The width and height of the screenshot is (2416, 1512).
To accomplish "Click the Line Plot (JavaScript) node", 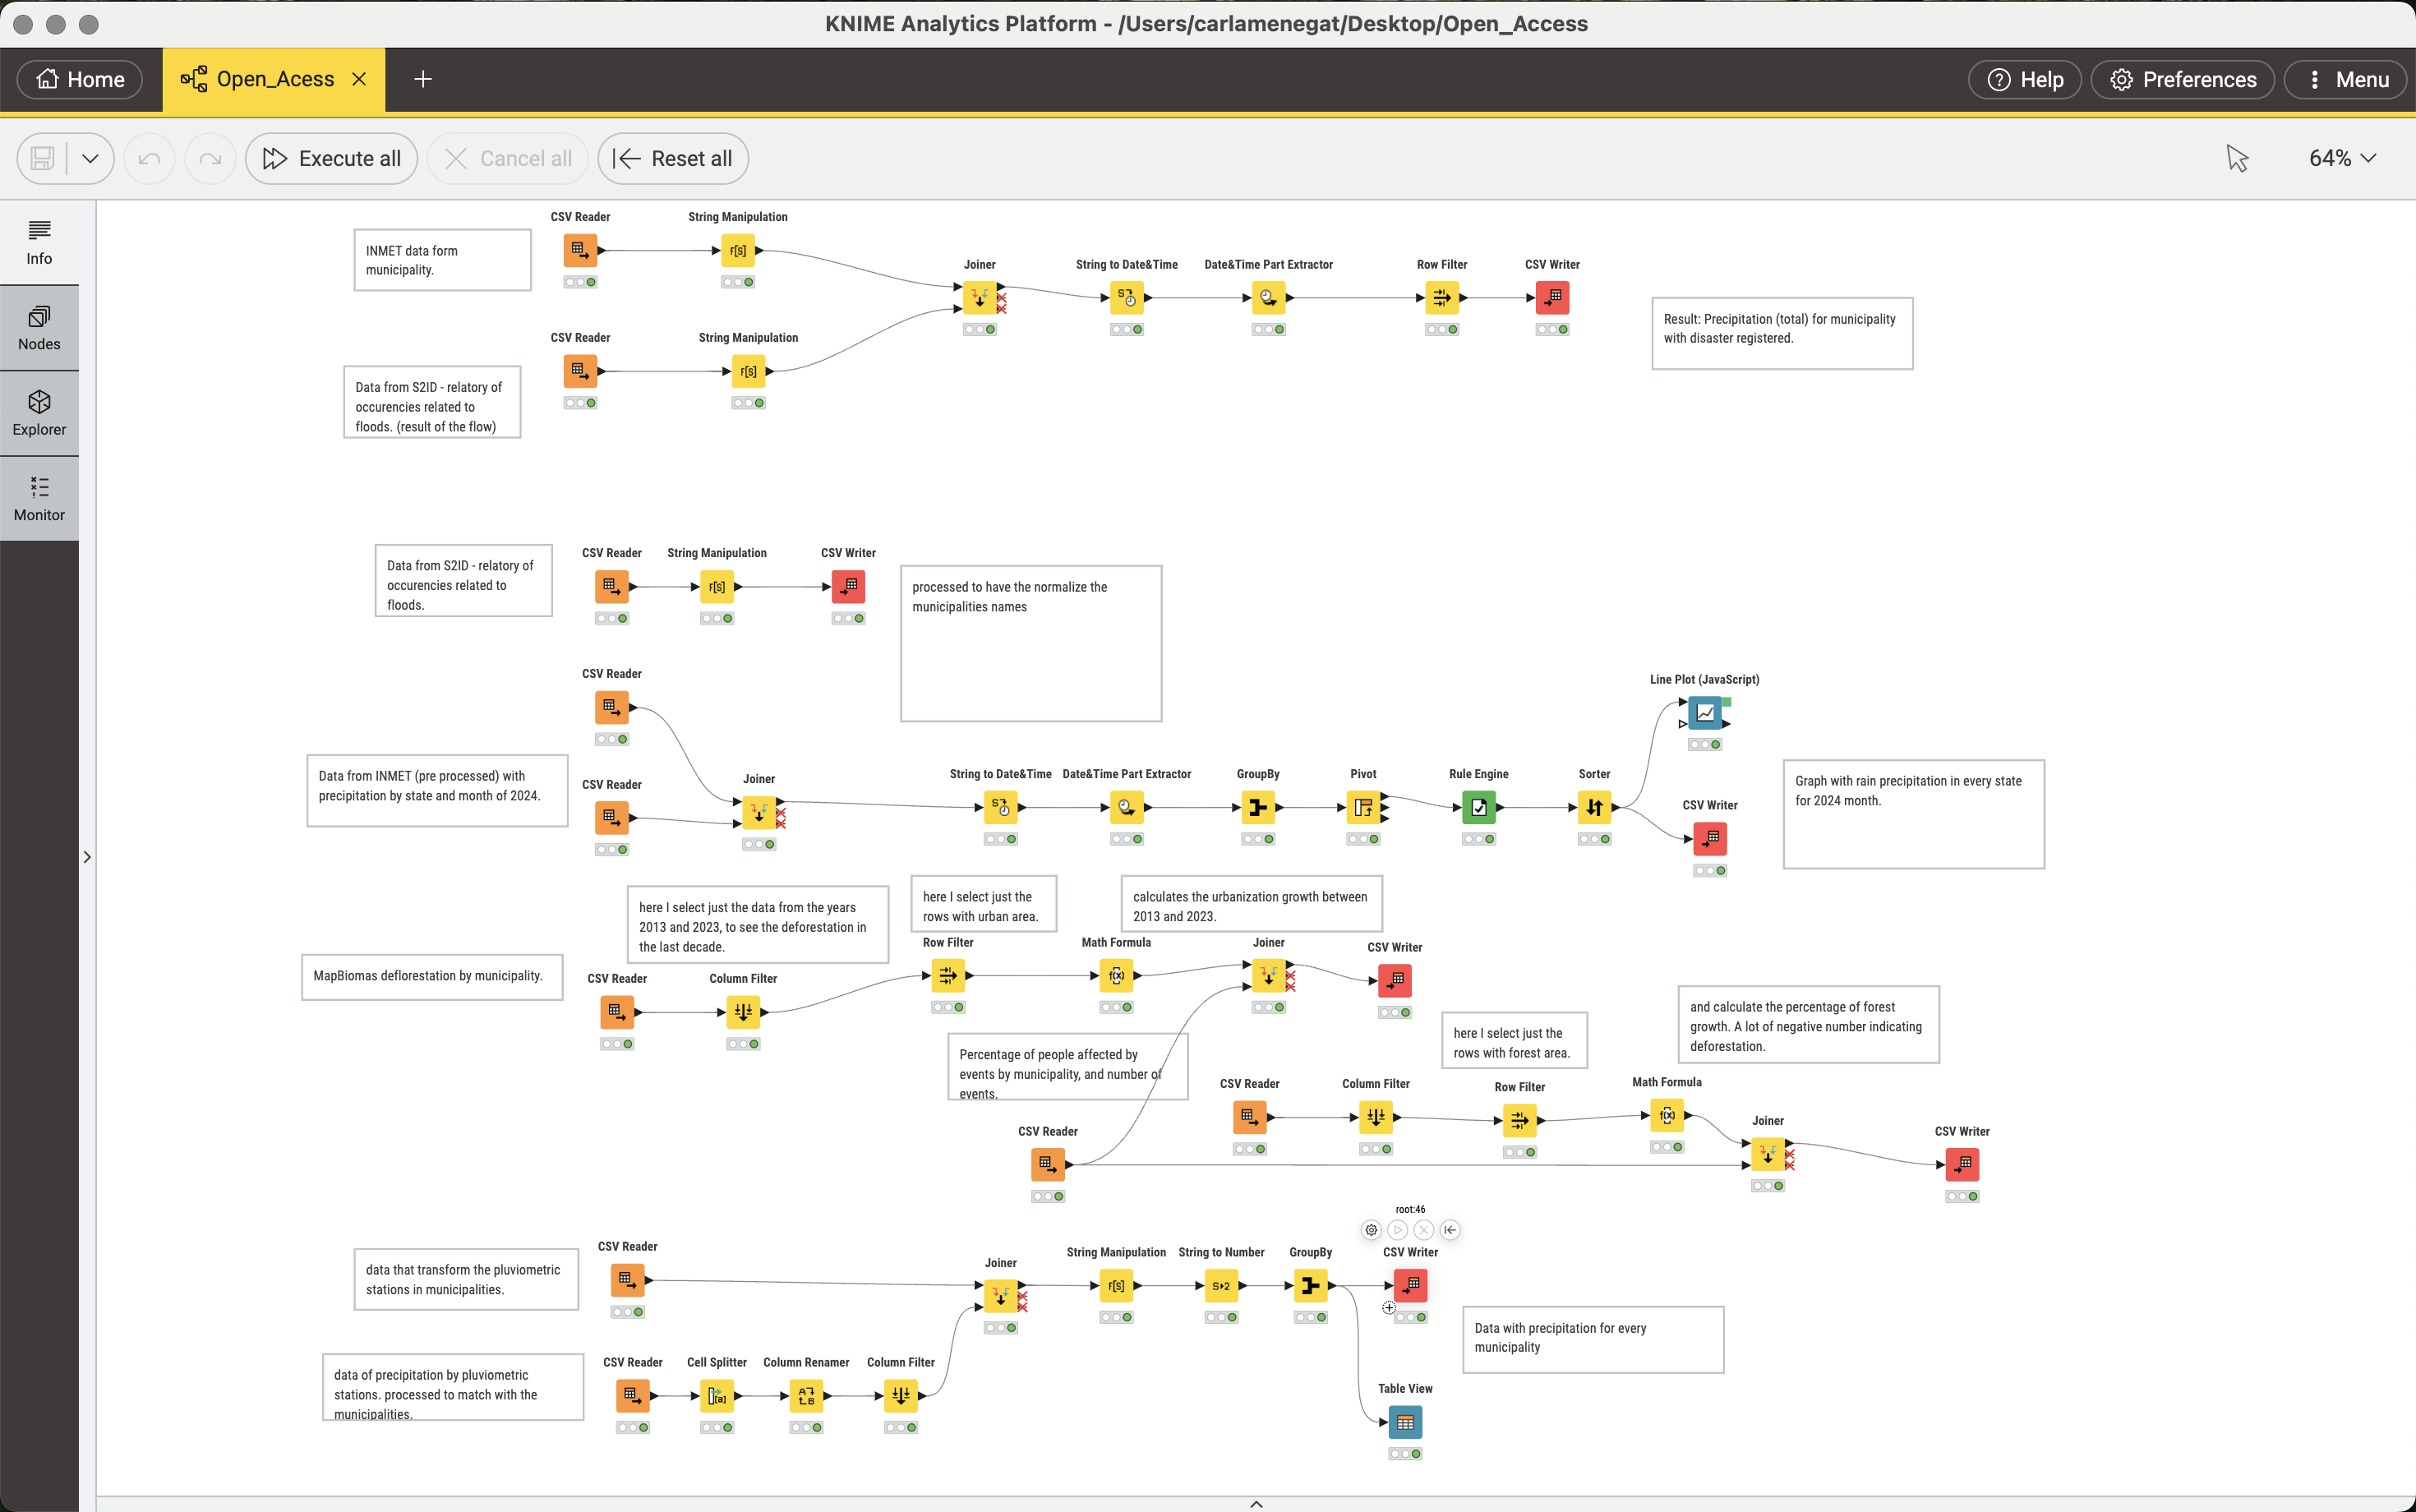I will tap(1704, 713).
